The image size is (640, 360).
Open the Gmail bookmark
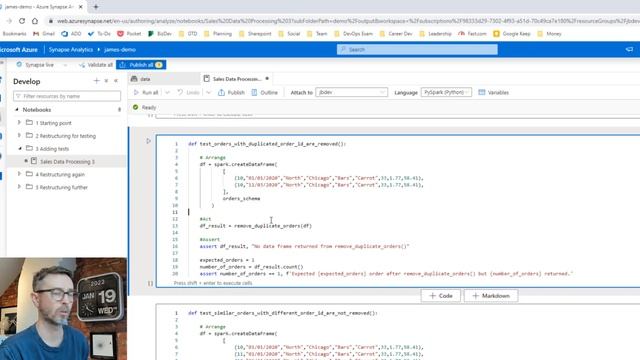(44, 34)
